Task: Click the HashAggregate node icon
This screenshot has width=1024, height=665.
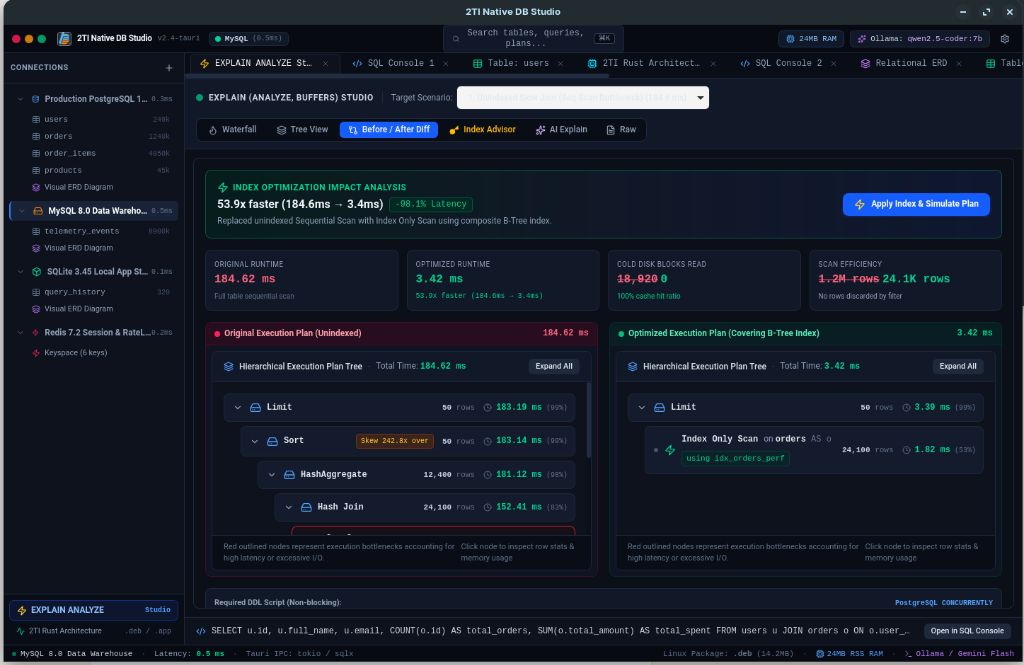Action: (x=289, y=475)
